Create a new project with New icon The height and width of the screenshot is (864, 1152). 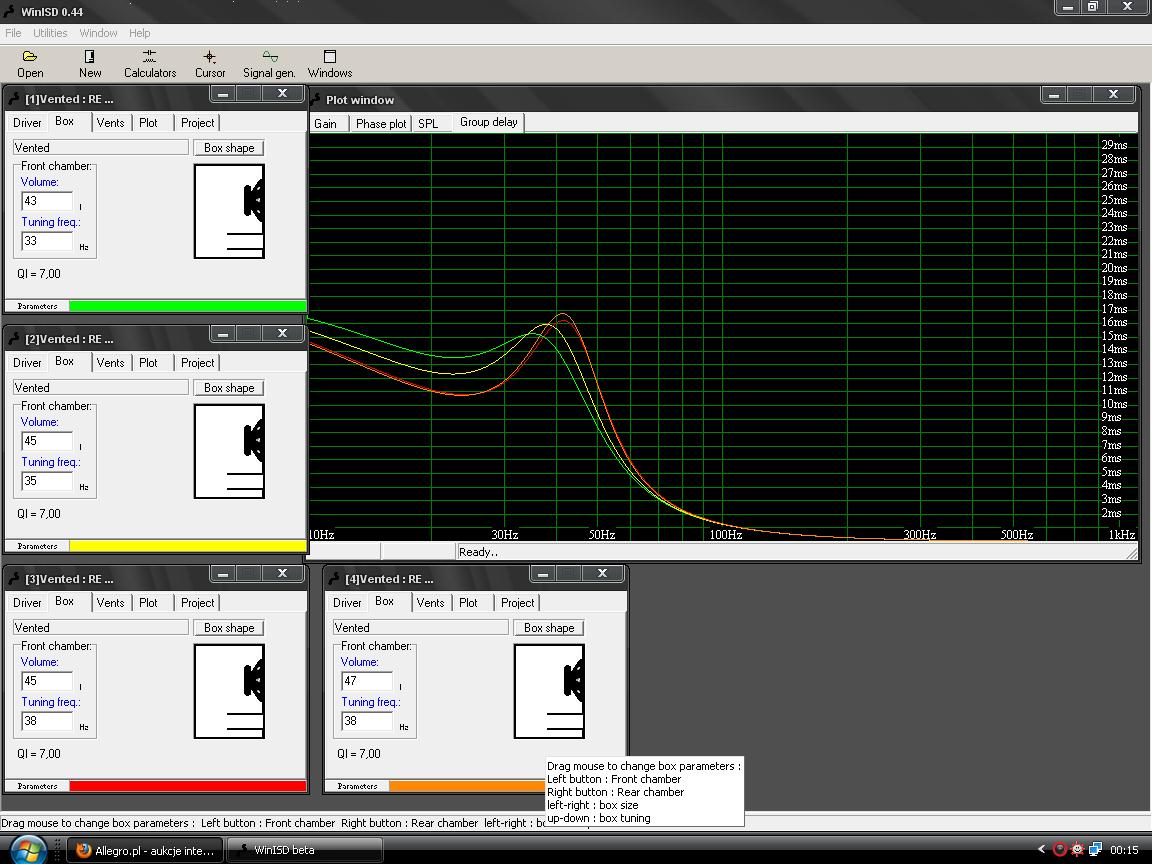click(90, 58)
